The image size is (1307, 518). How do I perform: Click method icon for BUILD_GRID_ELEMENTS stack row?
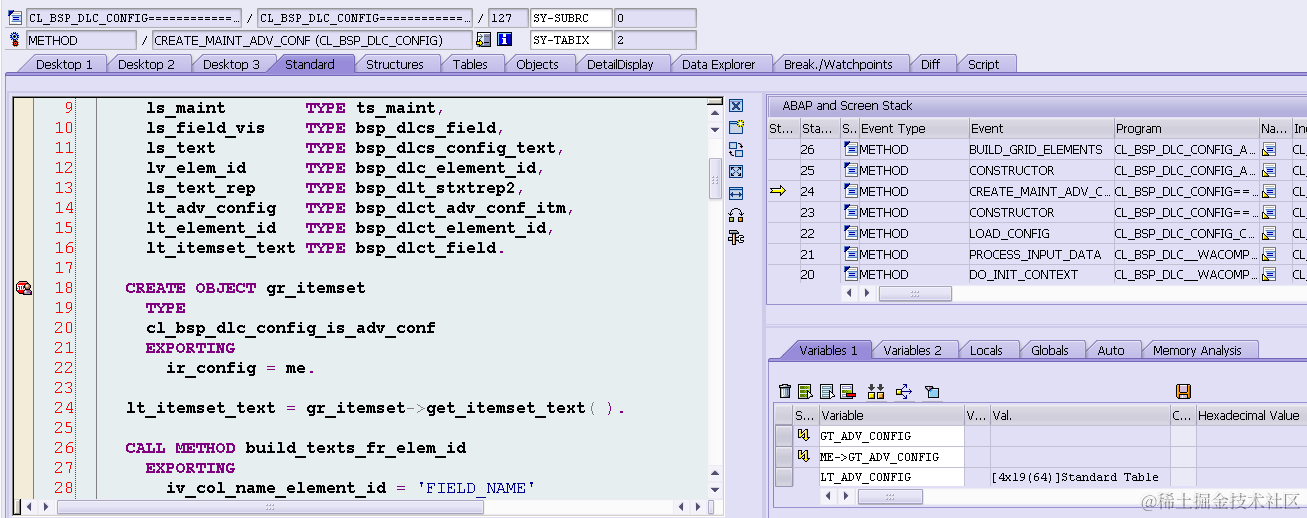(851, 149)
